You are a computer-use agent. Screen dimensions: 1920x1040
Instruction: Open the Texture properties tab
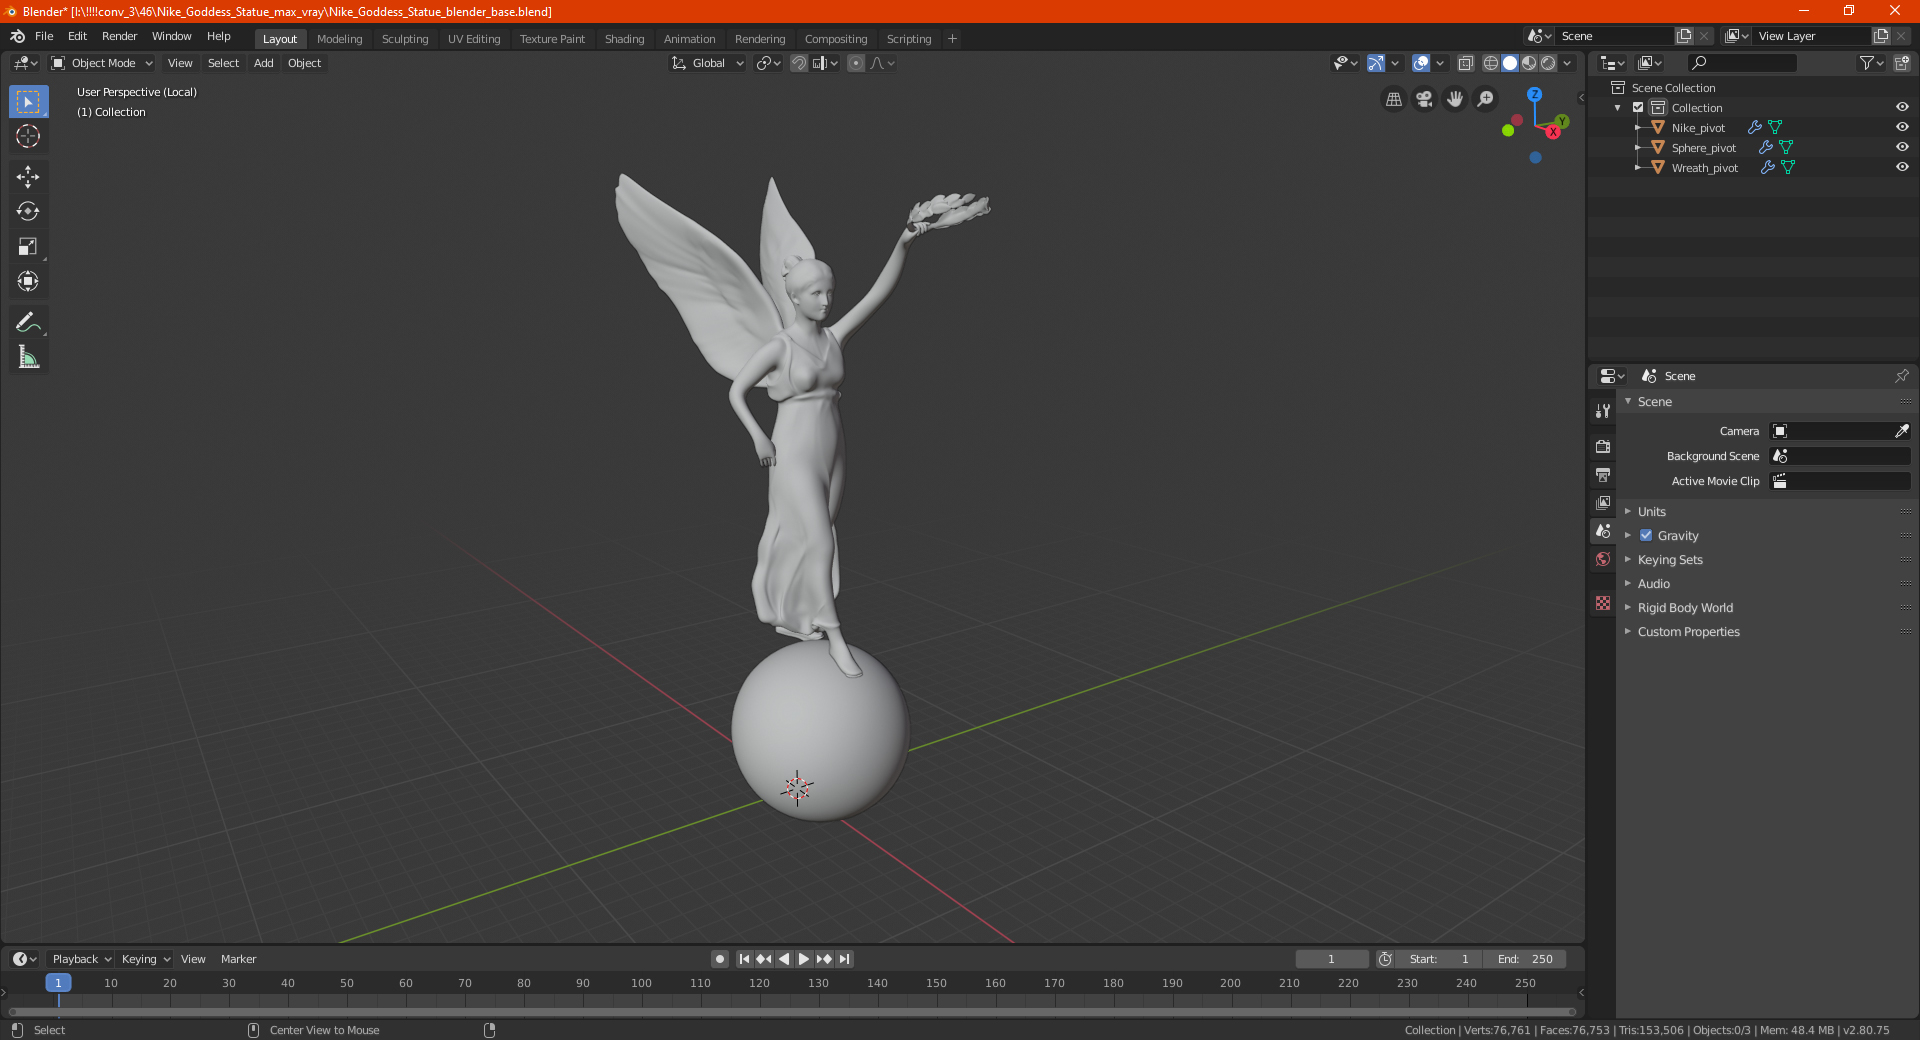[1603, 603]
